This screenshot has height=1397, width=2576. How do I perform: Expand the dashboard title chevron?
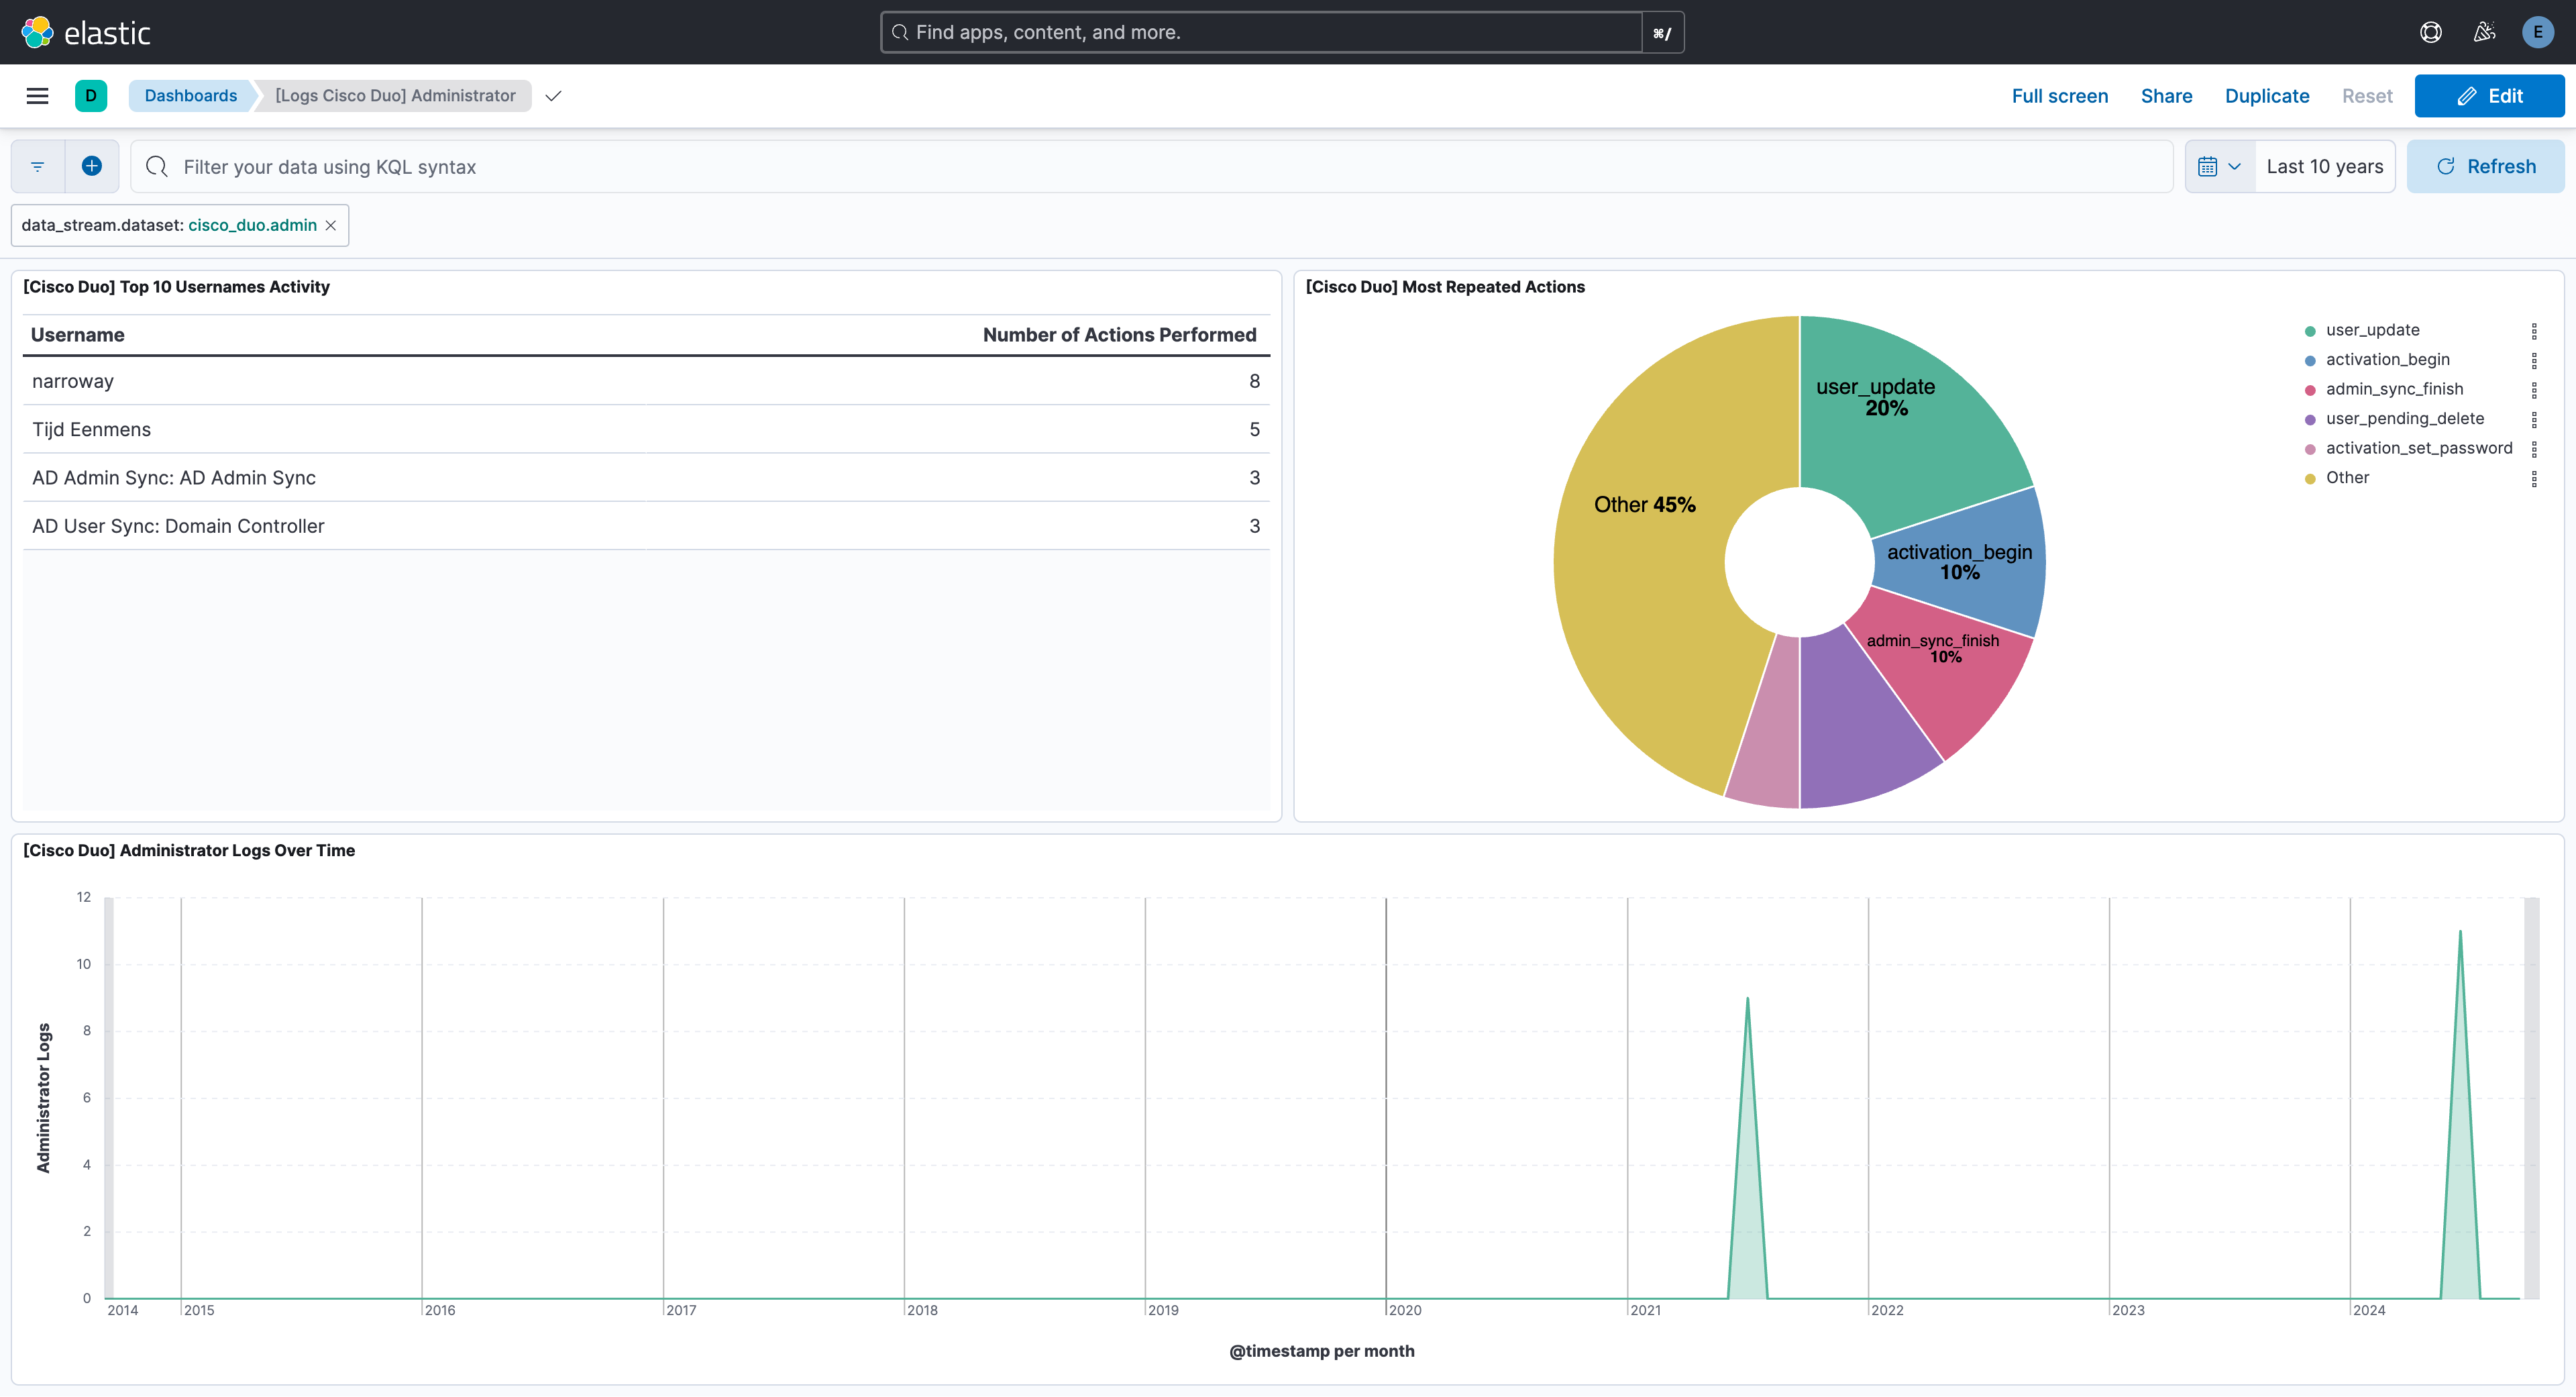click(552, 96)
